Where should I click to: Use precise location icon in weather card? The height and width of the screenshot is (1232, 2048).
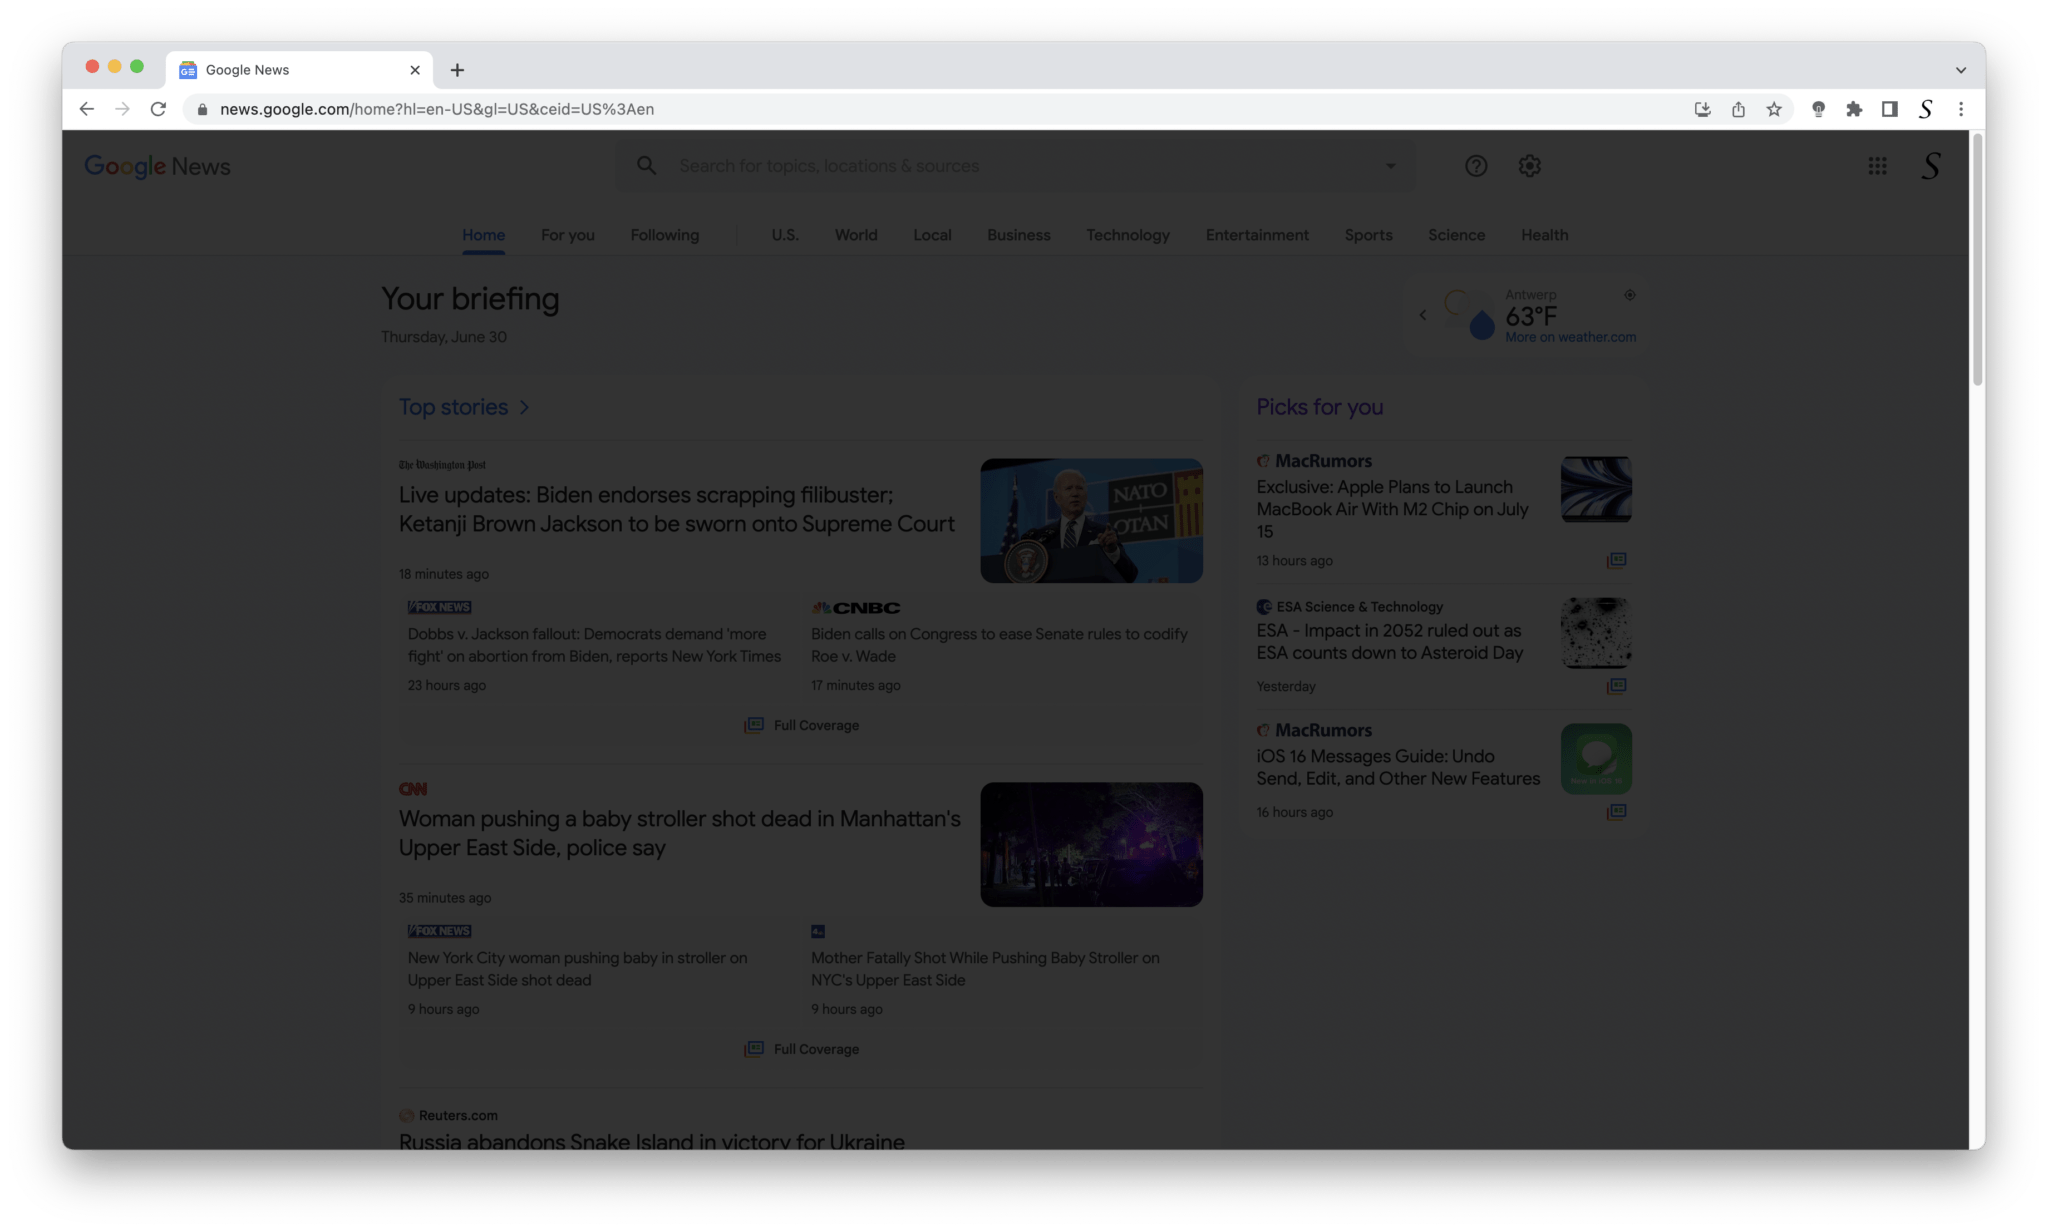coord(1630,295)
